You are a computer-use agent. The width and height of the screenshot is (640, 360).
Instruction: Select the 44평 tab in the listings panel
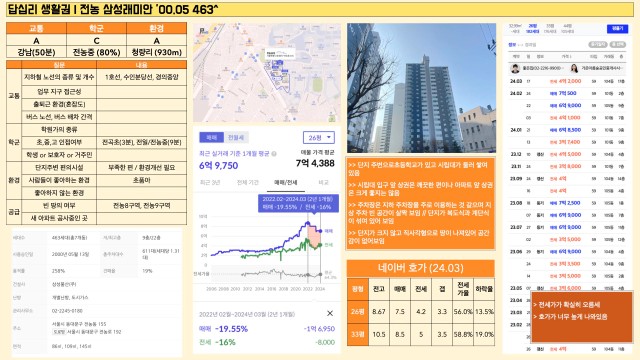coord(567,28)
